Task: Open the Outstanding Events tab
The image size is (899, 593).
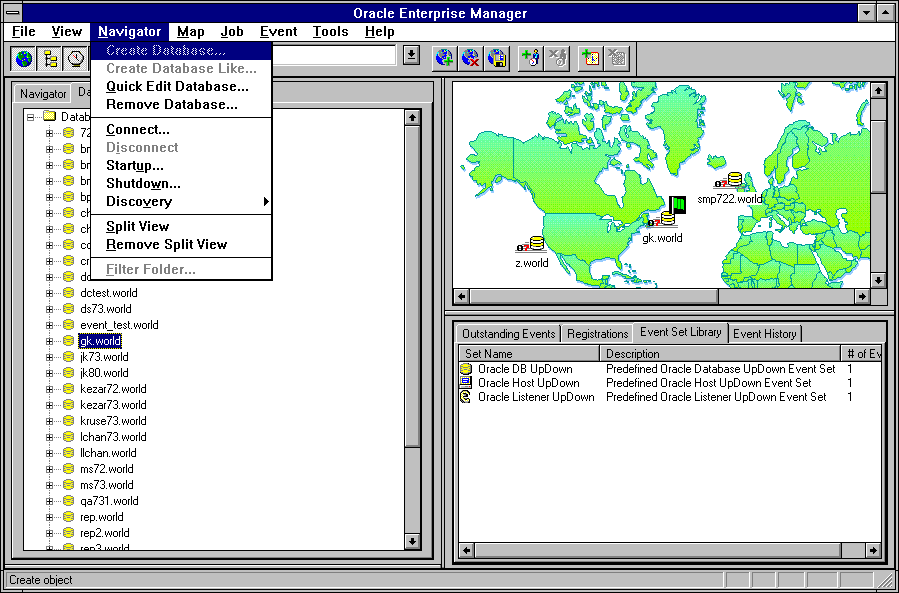Action: click(x=507, y=334)
